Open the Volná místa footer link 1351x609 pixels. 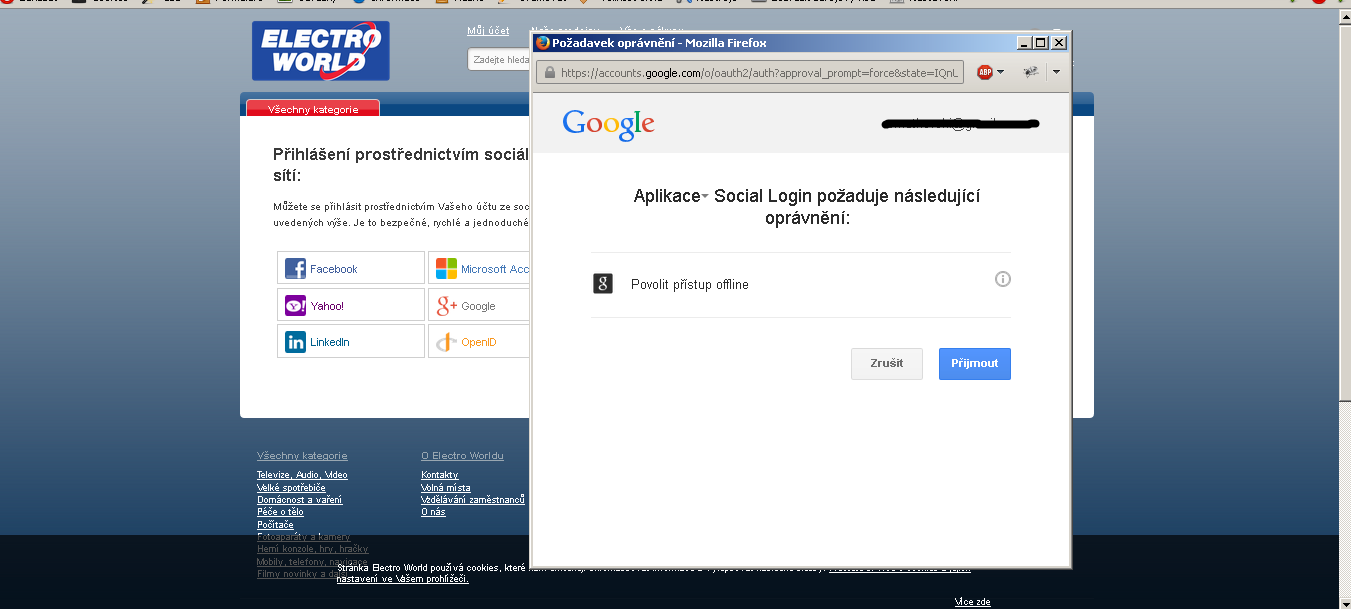pos(445,487)
